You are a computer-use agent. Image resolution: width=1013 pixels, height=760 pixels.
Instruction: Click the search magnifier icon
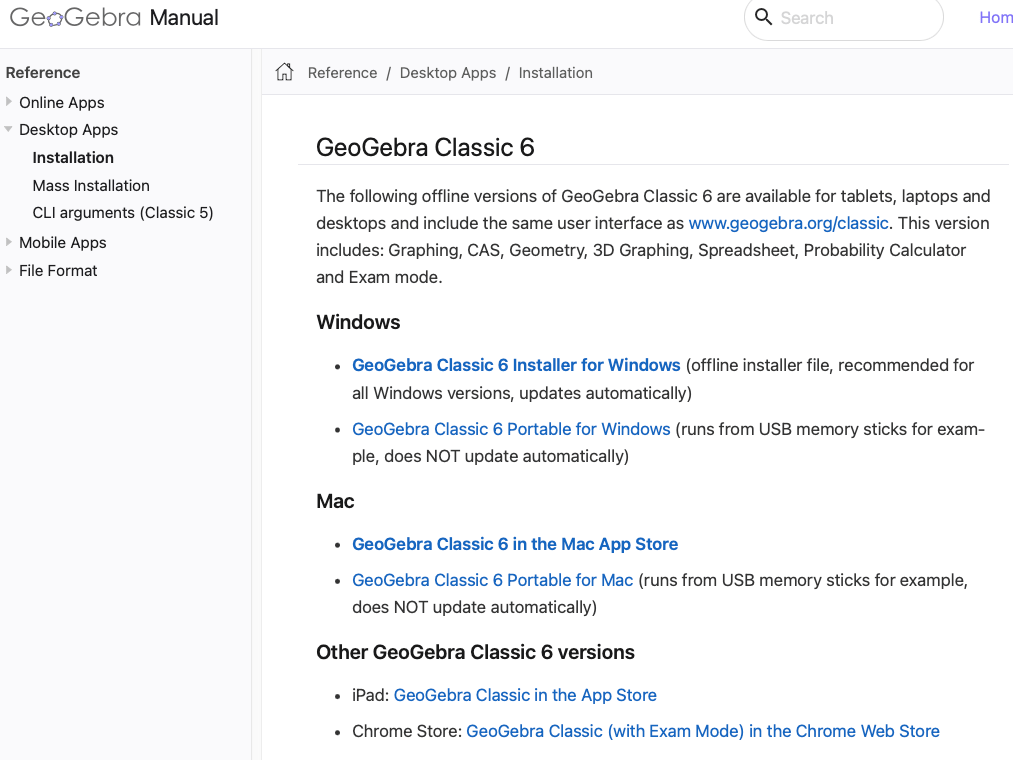pyautogui.click(x=764, y=17)
